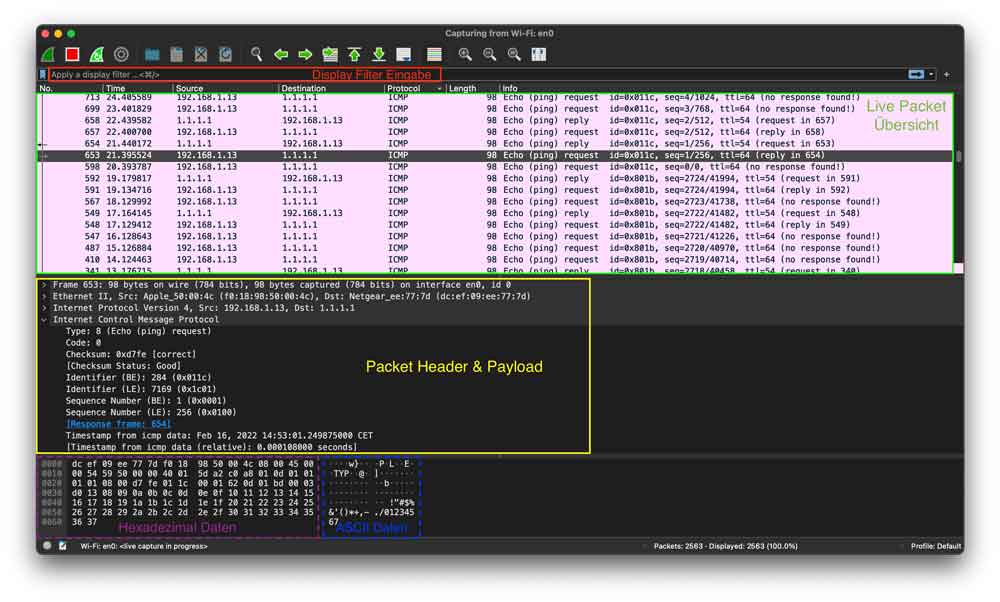
Task: Expand the Ethernet II header details
Action: 45,295
